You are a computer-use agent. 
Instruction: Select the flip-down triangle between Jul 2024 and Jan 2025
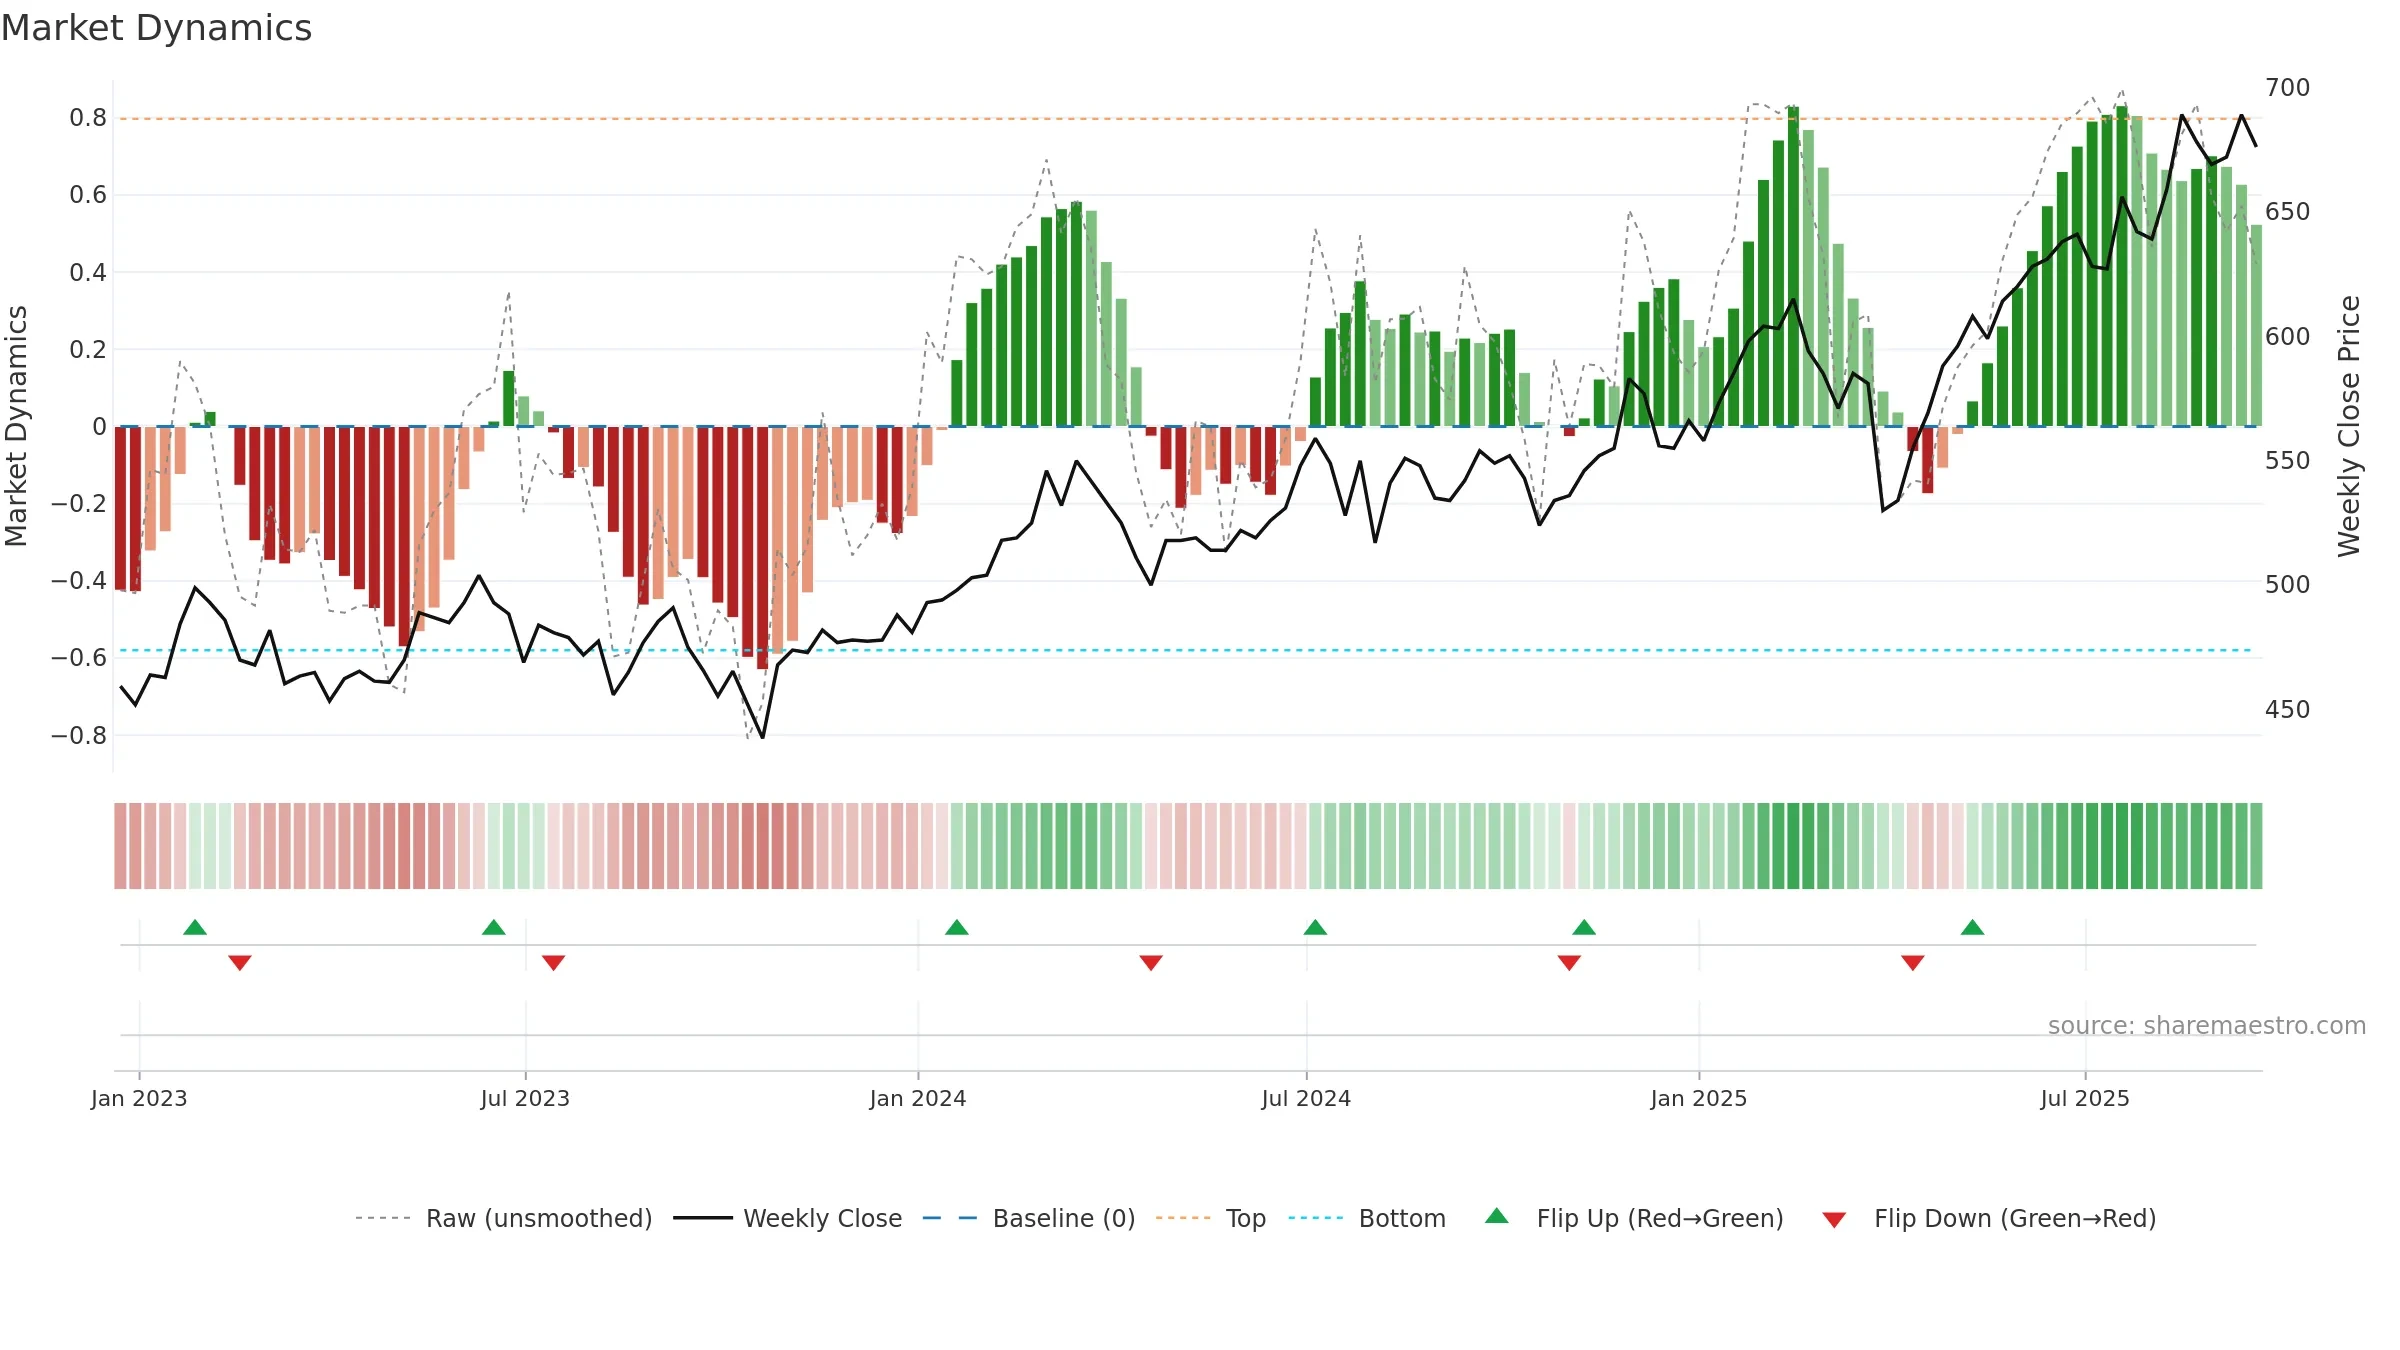pyautogui.click(x=1569, y=963)
